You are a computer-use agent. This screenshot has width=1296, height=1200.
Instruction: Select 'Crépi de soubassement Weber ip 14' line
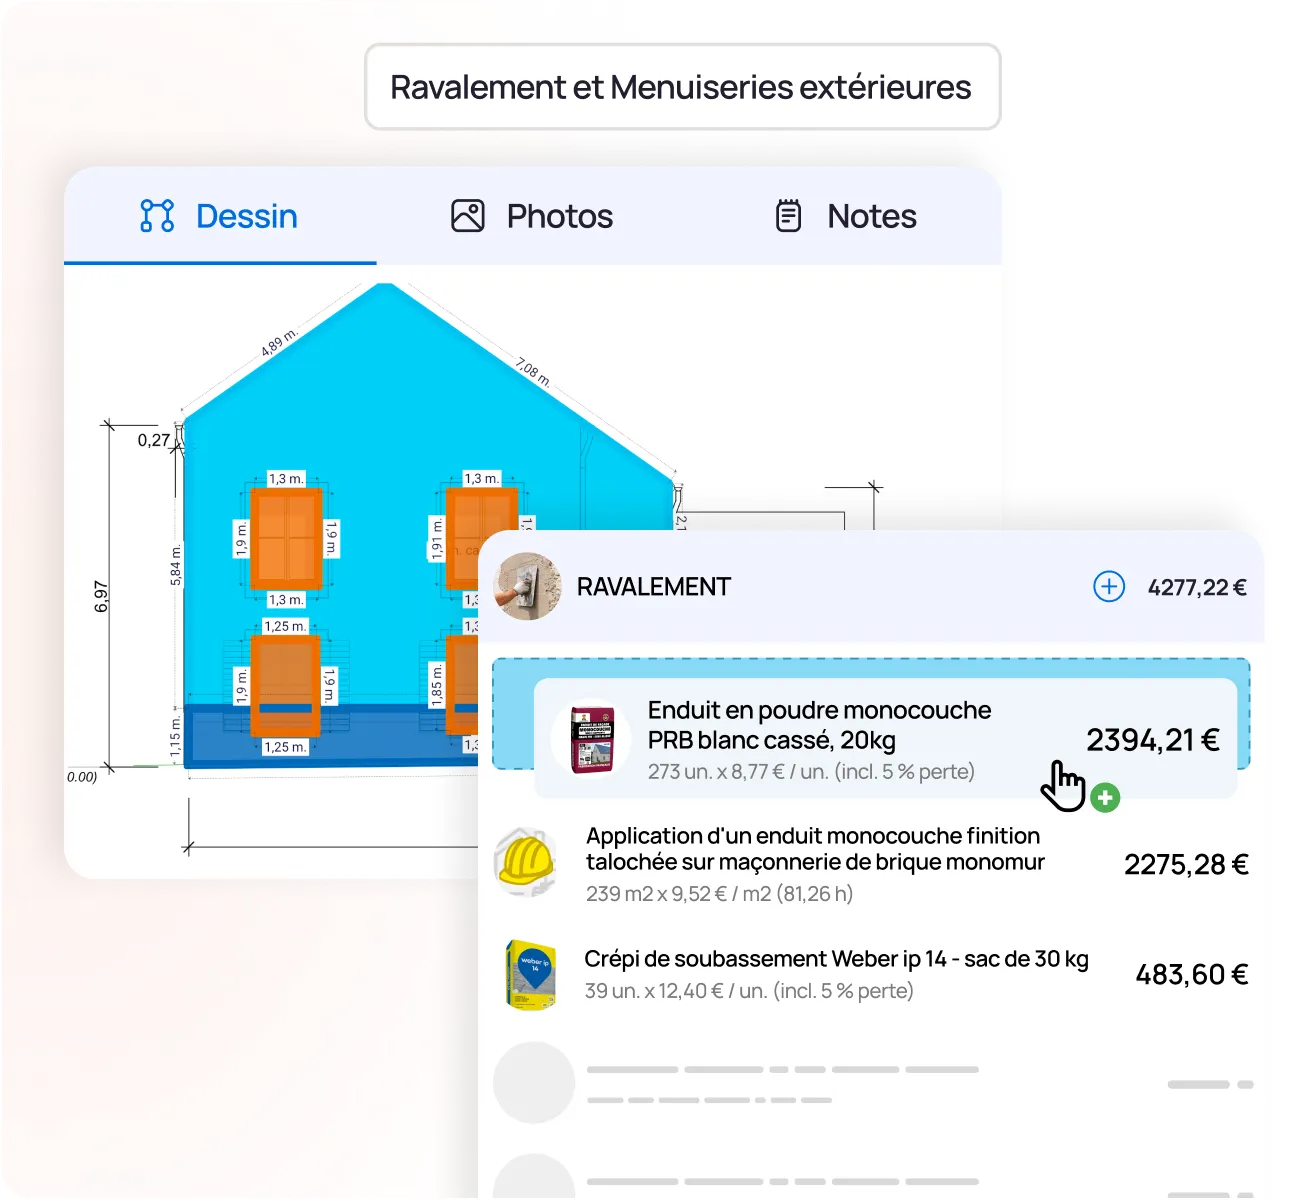836,959
